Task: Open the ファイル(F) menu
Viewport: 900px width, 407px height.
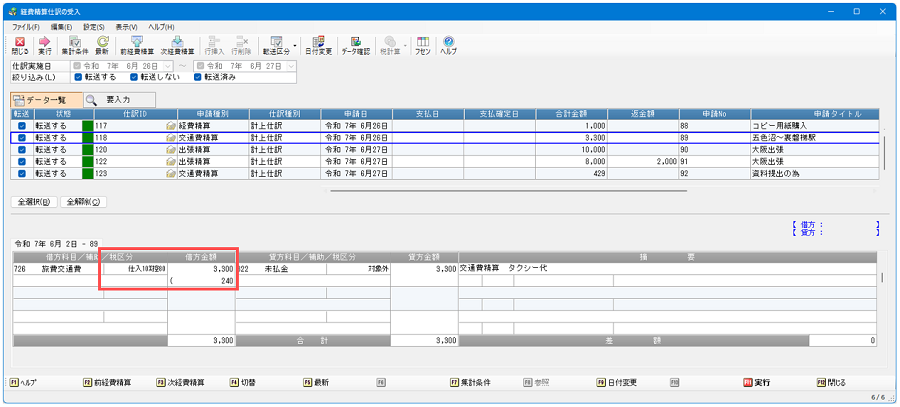Action: pyautogui.click(x=26, y=27)
